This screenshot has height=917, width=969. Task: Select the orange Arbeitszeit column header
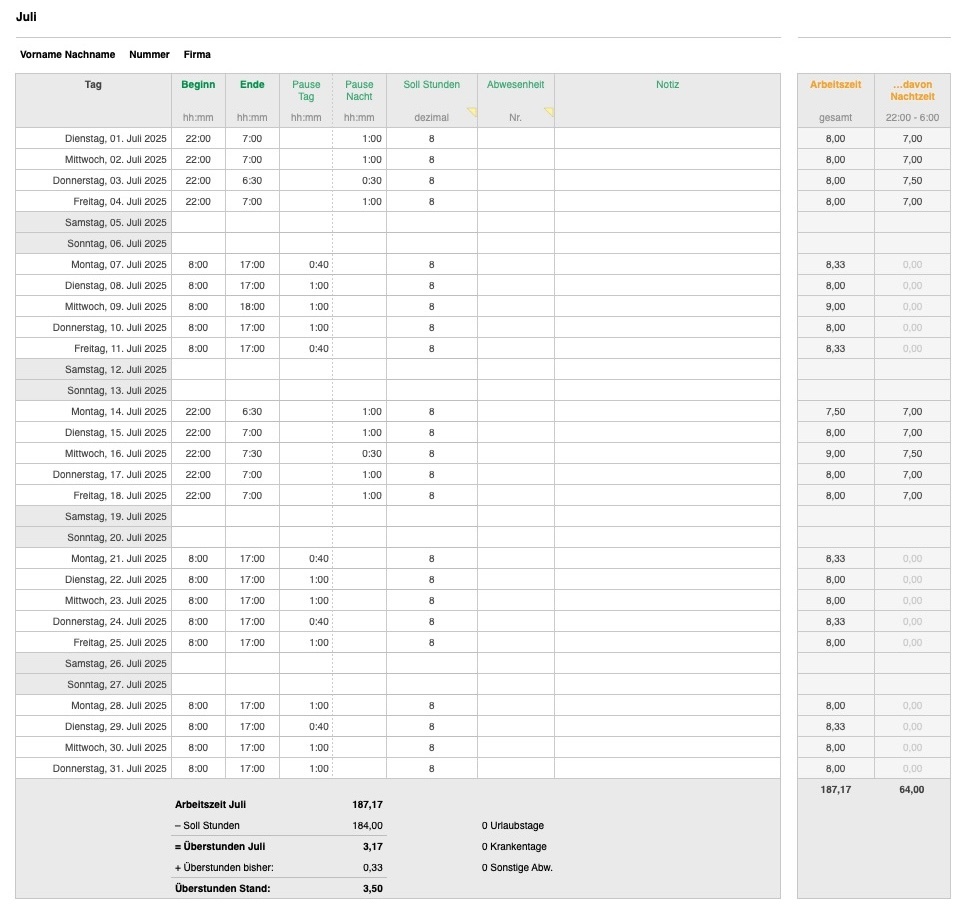[x=835, y=85]
